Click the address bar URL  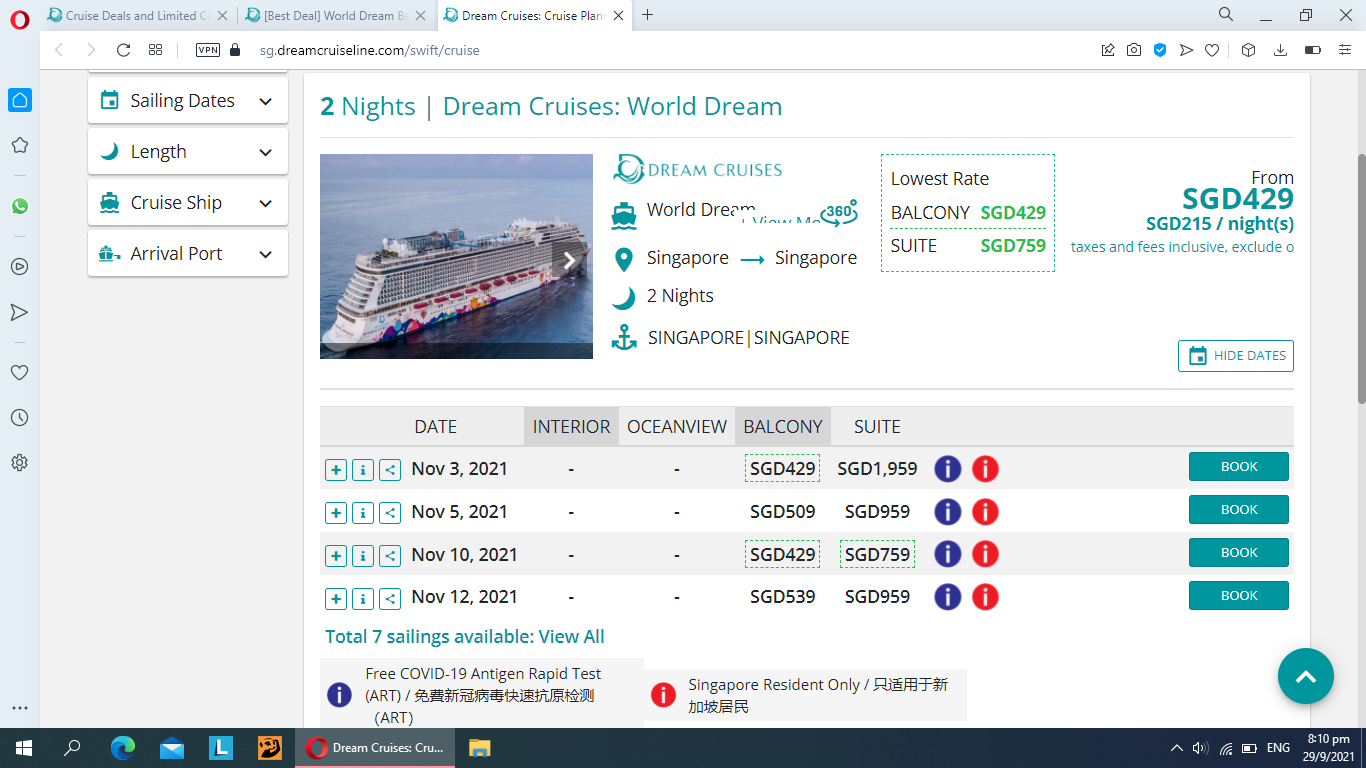click(369, 50)
